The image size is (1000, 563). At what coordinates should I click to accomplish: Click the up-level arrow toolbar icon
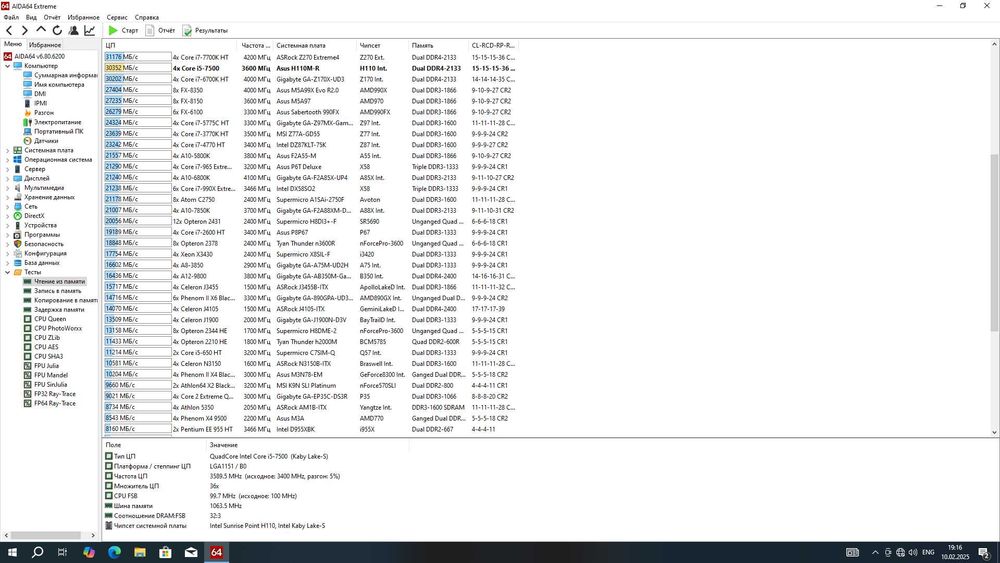coord(41,30)
